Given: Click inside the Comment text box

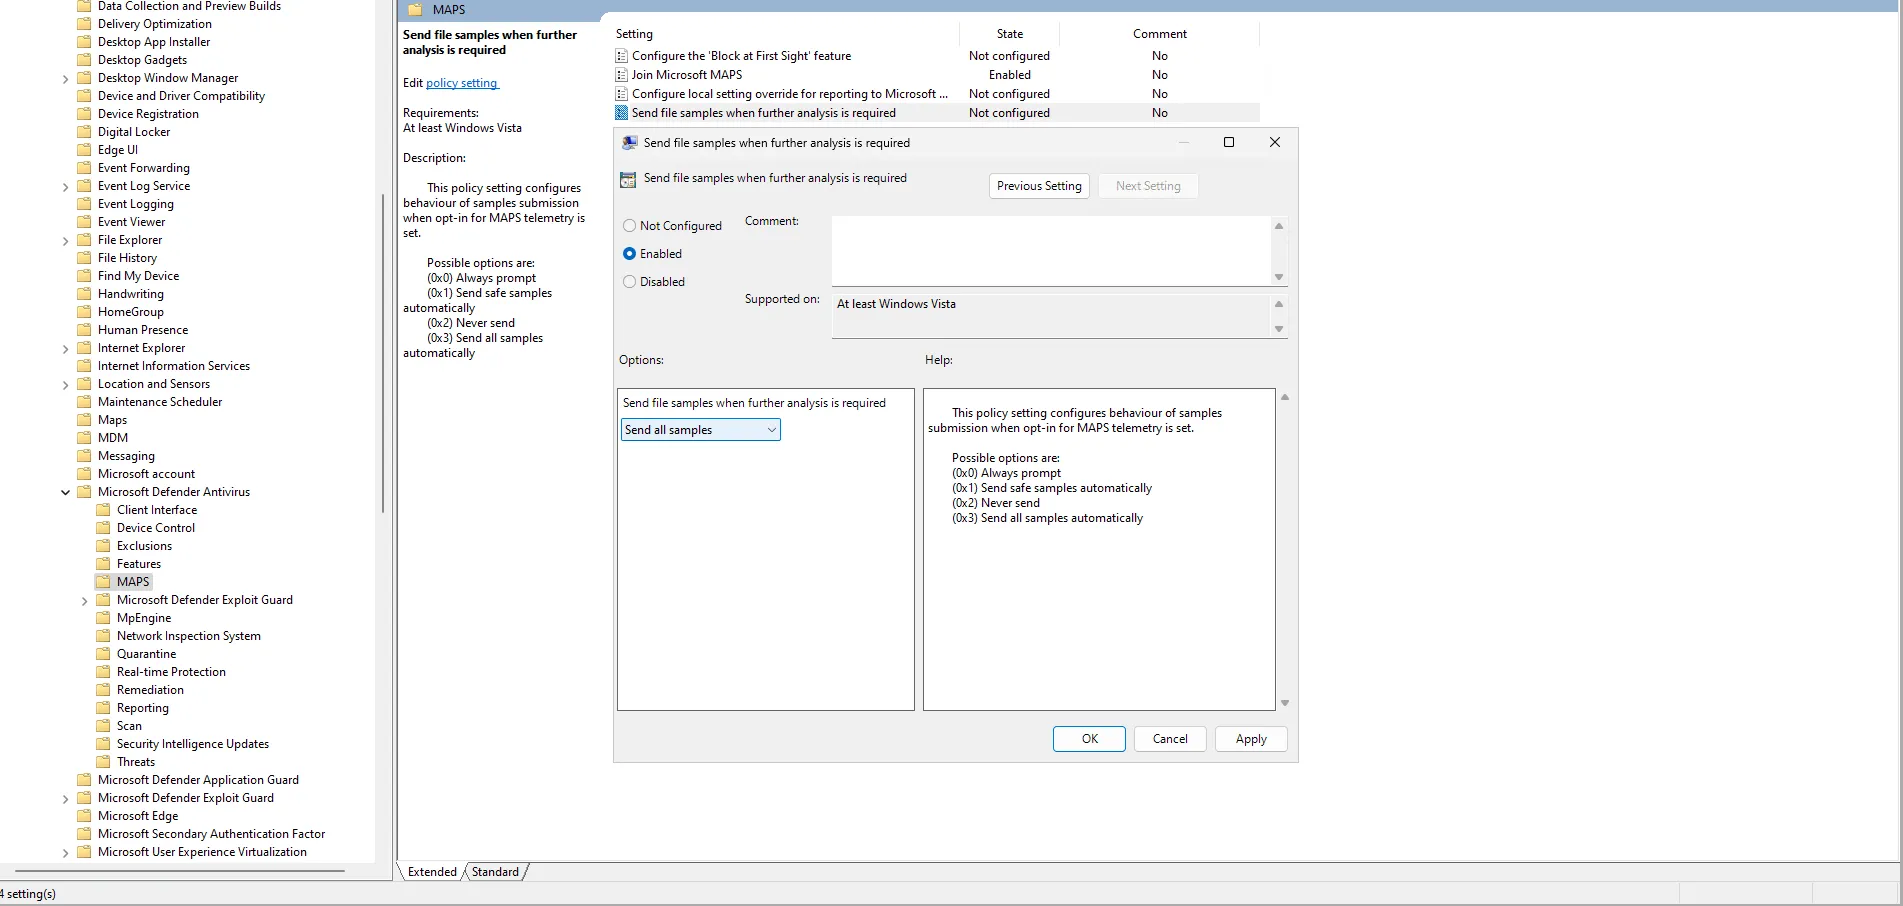Looking at the screenshot, I should 1050,251.
